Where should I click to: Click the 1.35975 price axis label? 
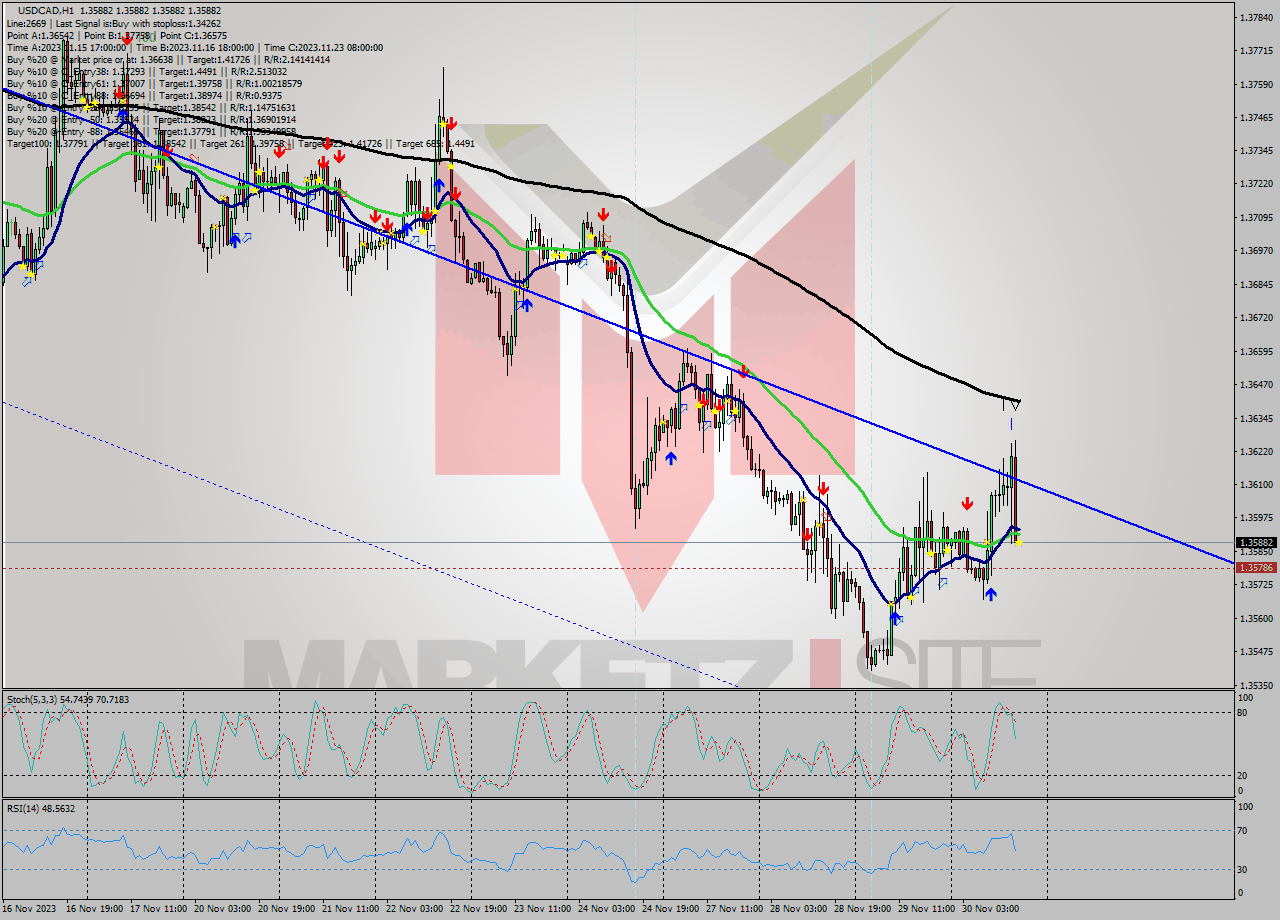click(1257, 517)
